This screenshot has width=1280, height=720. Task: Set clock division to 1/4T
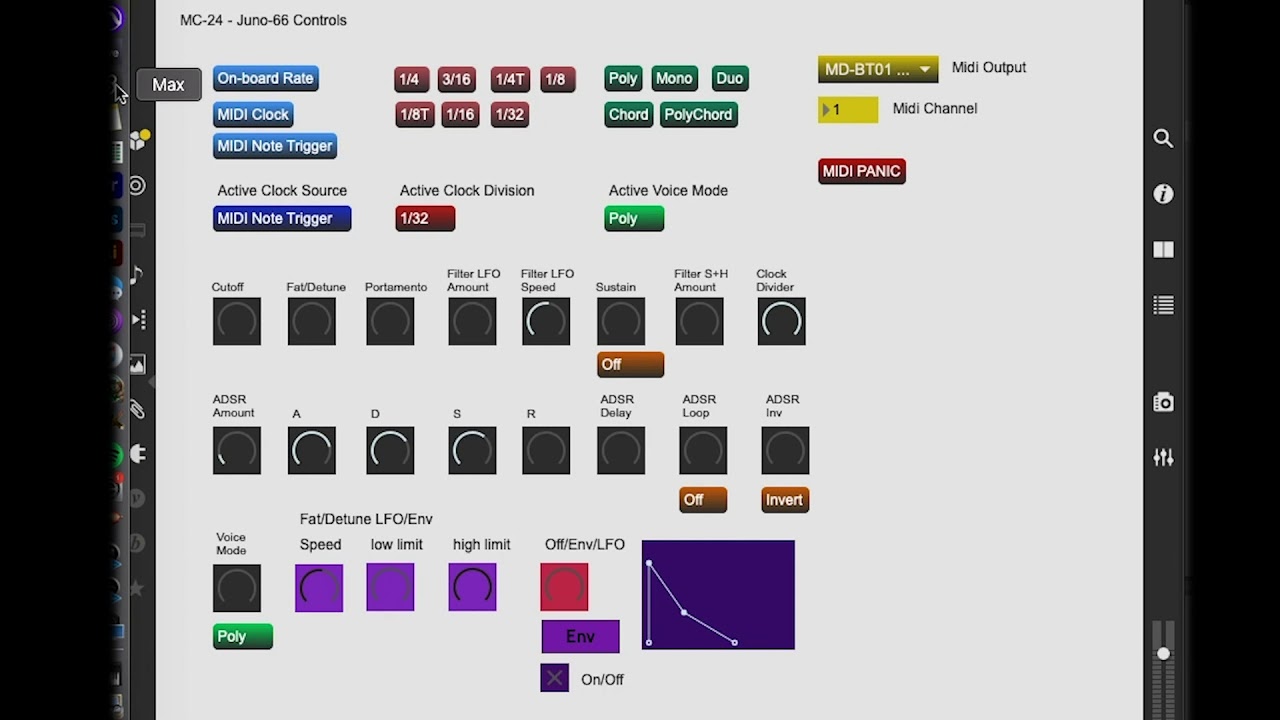click(x=510, y=79)
